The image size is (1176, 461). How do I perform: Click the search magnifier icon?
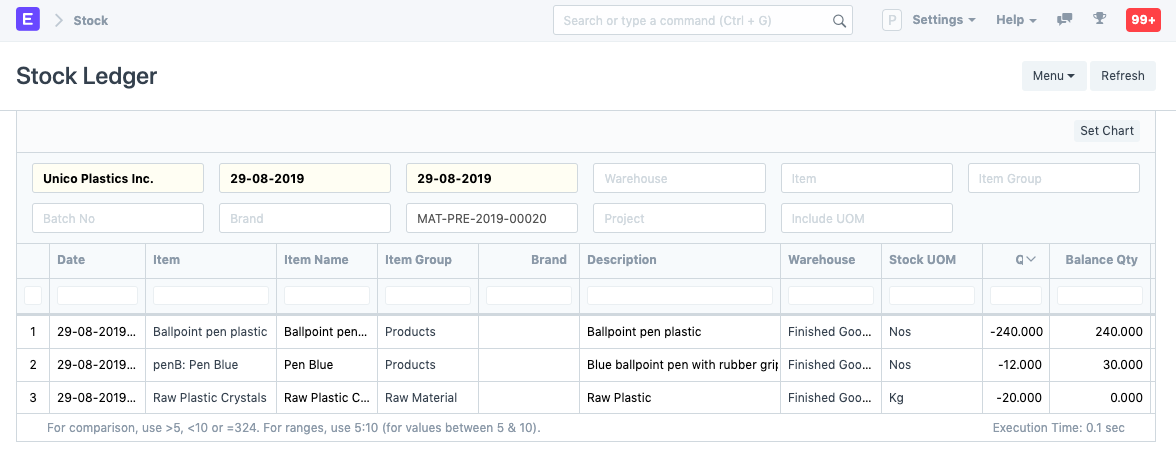point(839,21)
